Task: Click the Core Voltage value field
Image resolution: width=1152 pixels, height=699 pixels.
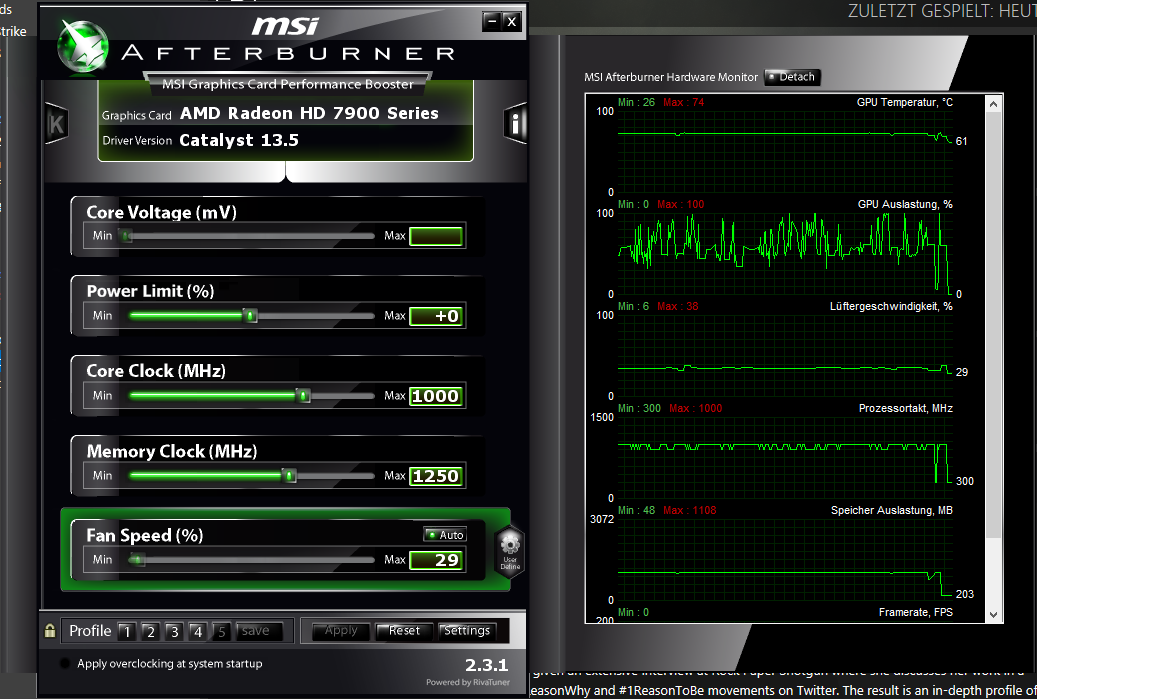Action: pos(436,236)
